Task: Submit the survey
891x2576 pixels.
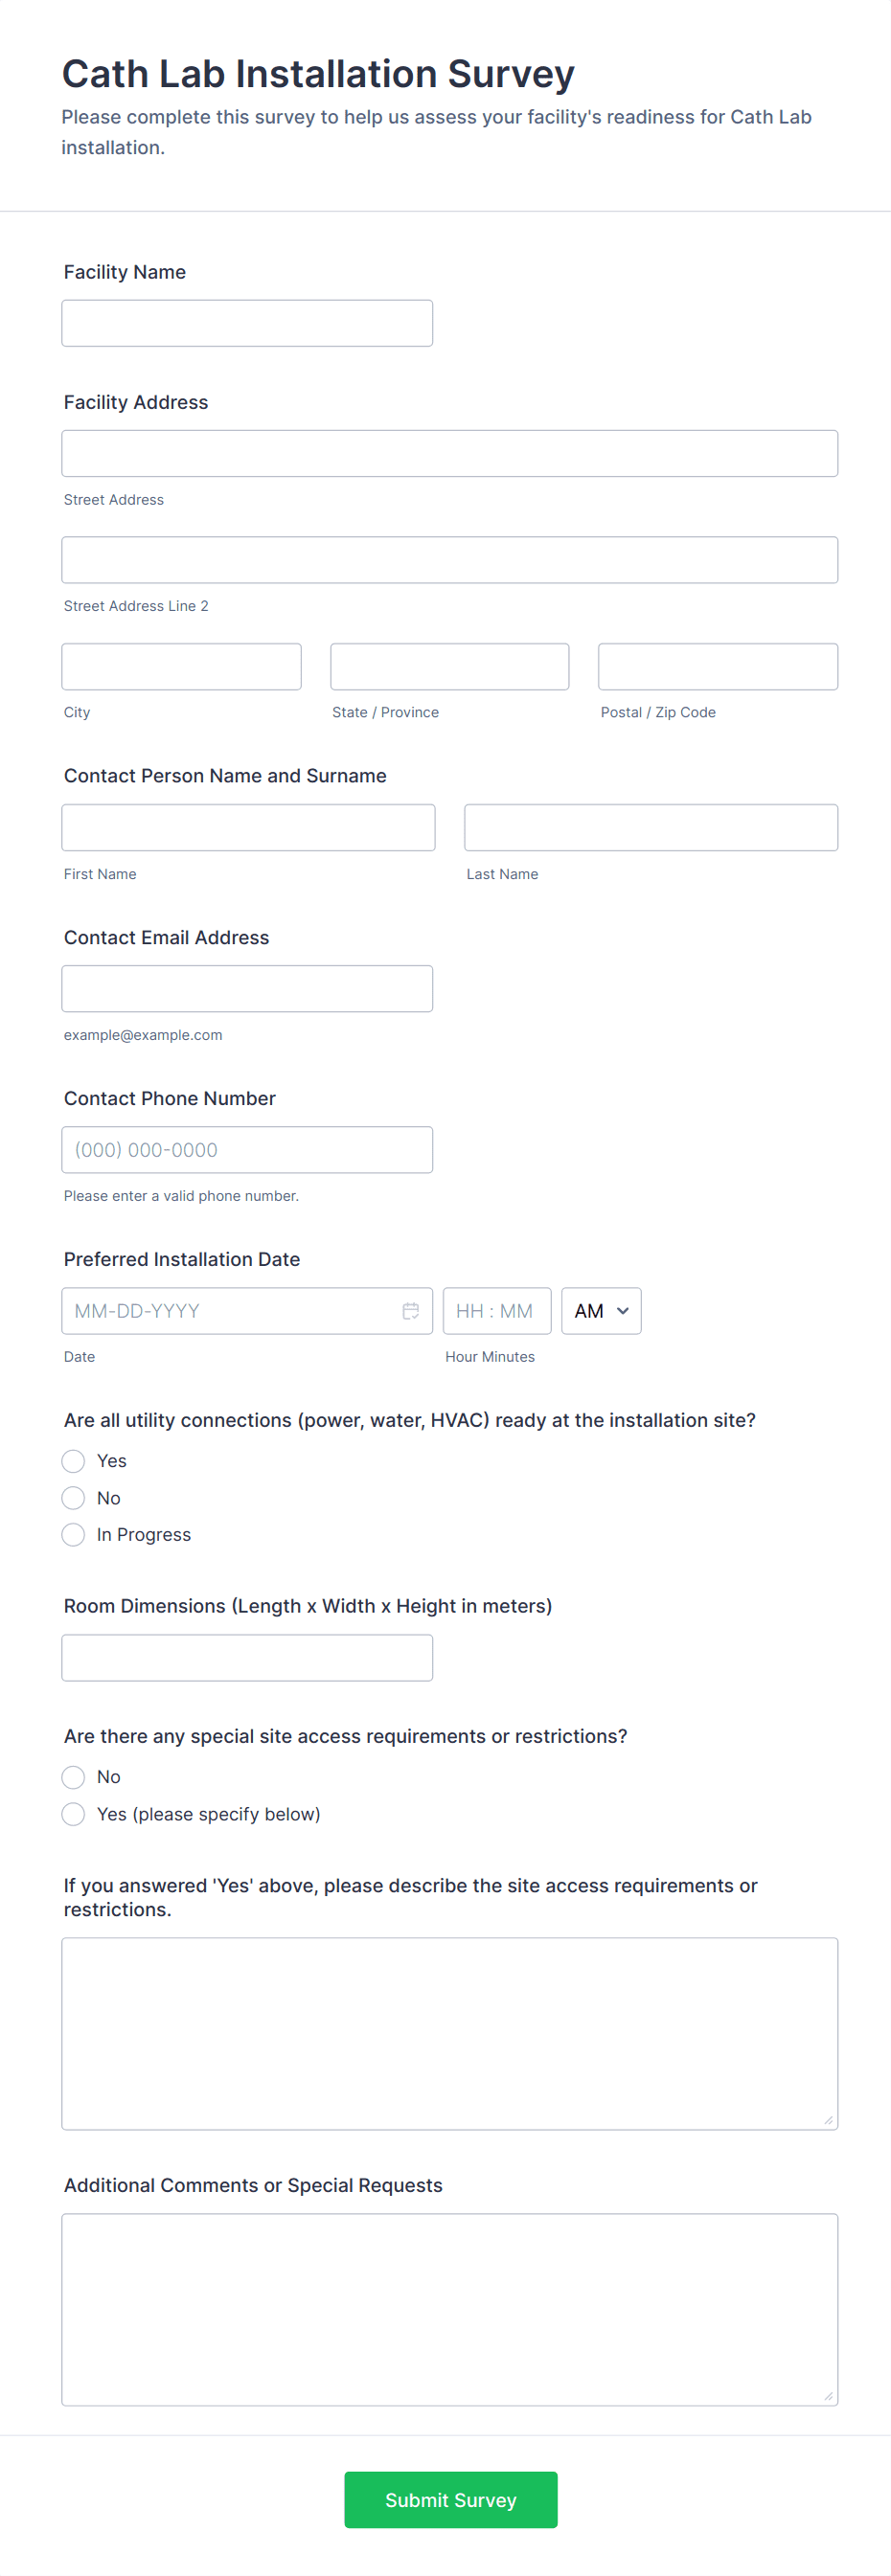Action: click(x=450, y=2500)
